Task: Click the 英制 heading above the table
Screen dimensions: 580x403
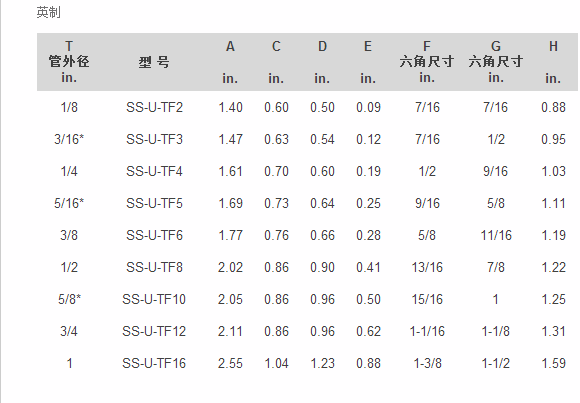Action: 48,13
